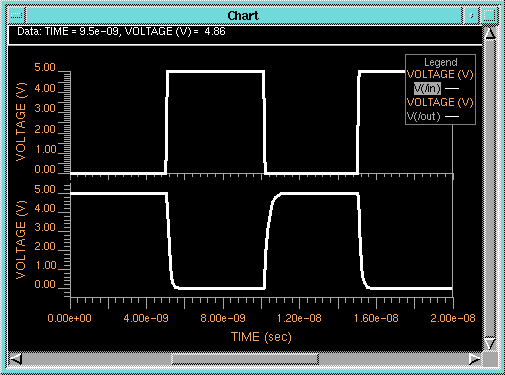Viewport: 505px width, 375px height.
Task: Click the maximize square button in title bar
Action: (x=489, y=15)
